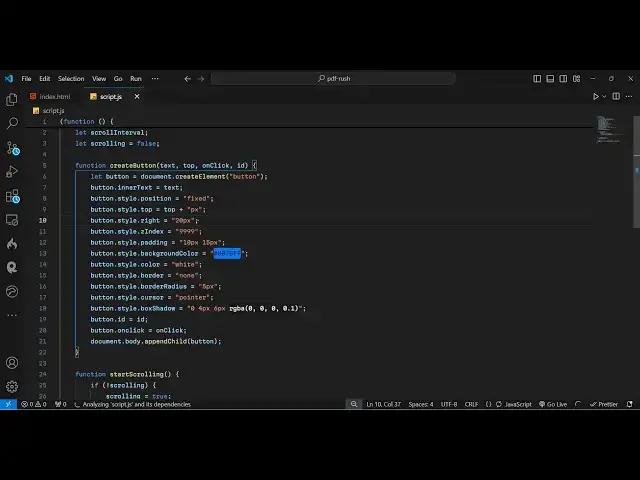Viewport: 640px width, 480px height.
Task: Toggle primary side bar layout icon
Action: 537,78
